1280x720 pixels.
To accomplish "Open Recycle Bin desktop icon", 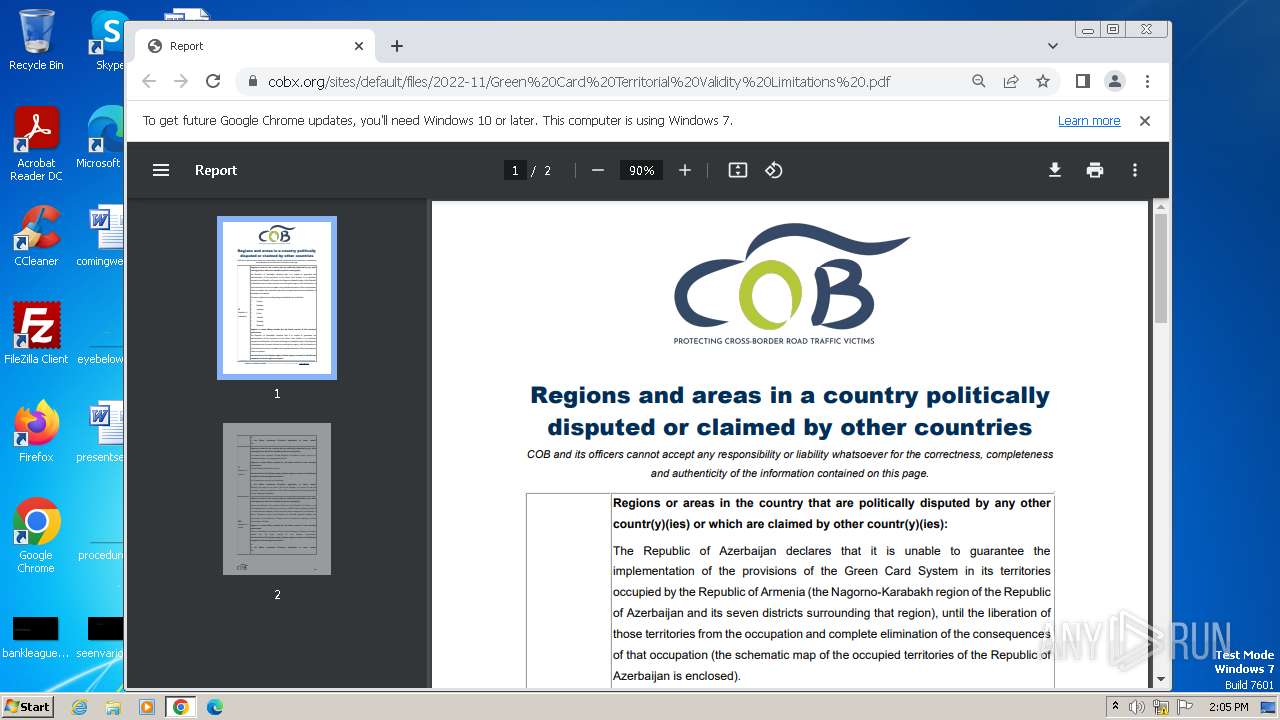I will 36,40.
